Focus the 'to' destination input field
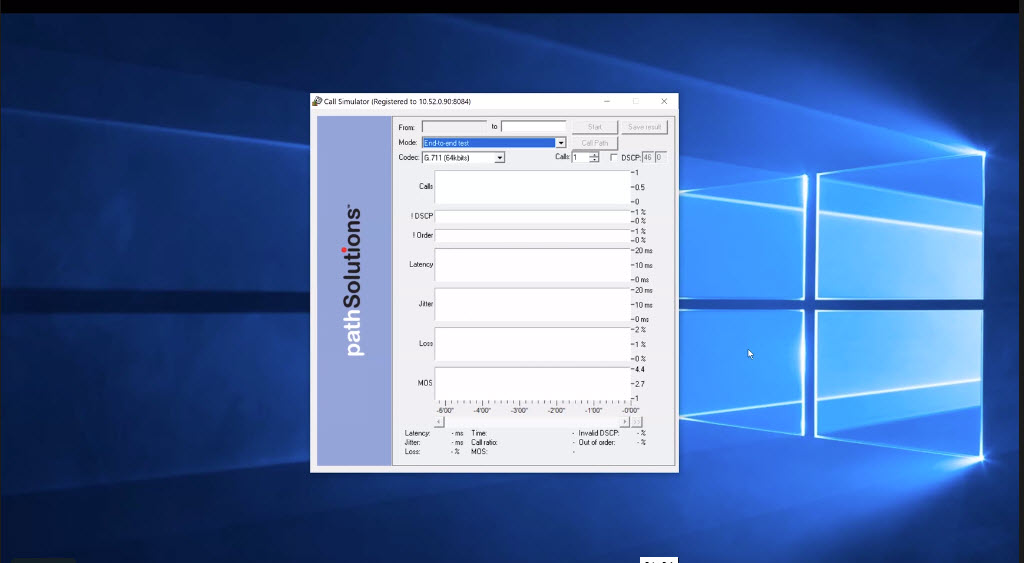Viewport: 1024px width, 563px height. 533,127
